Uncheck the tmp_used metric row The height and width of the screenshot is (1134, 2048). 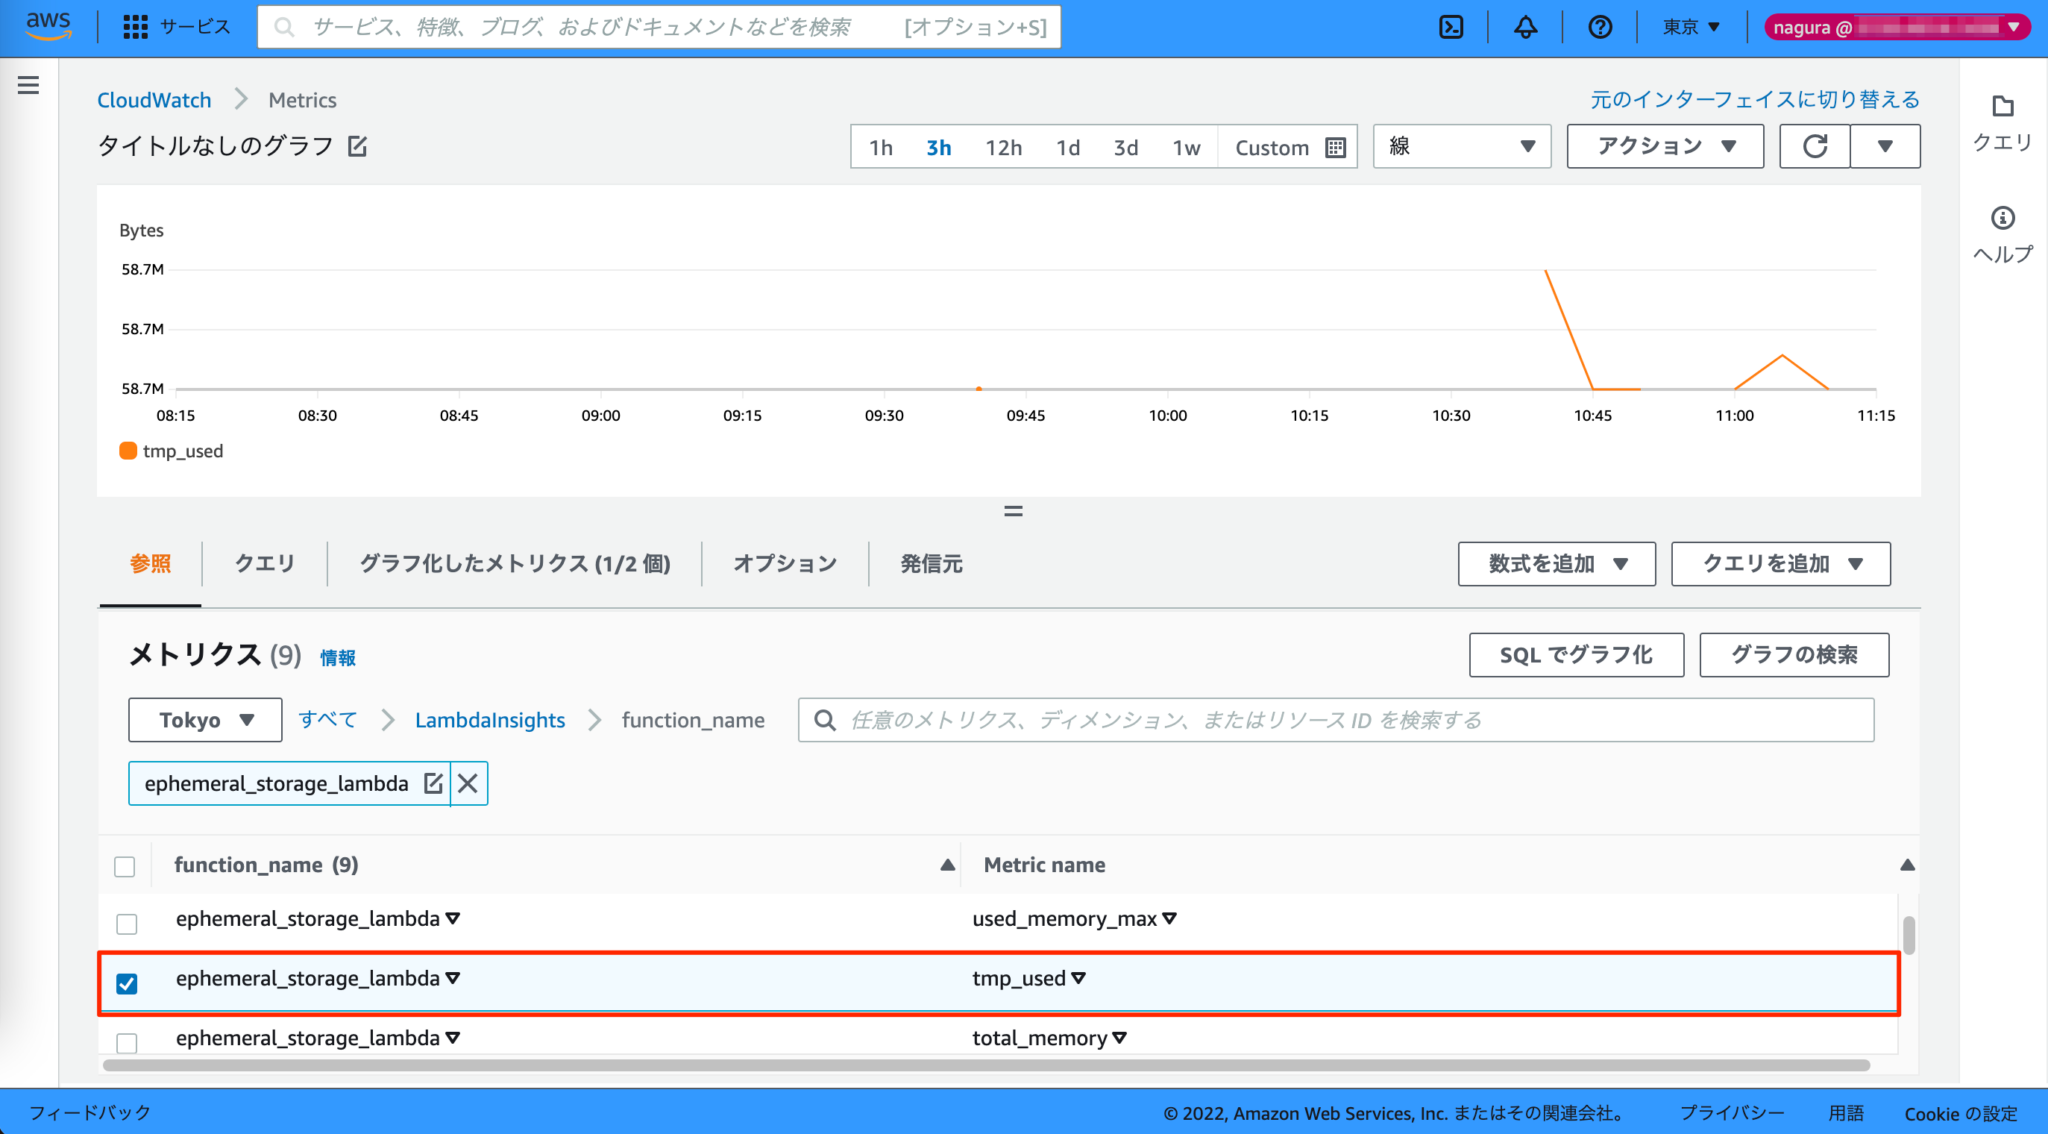127,984
